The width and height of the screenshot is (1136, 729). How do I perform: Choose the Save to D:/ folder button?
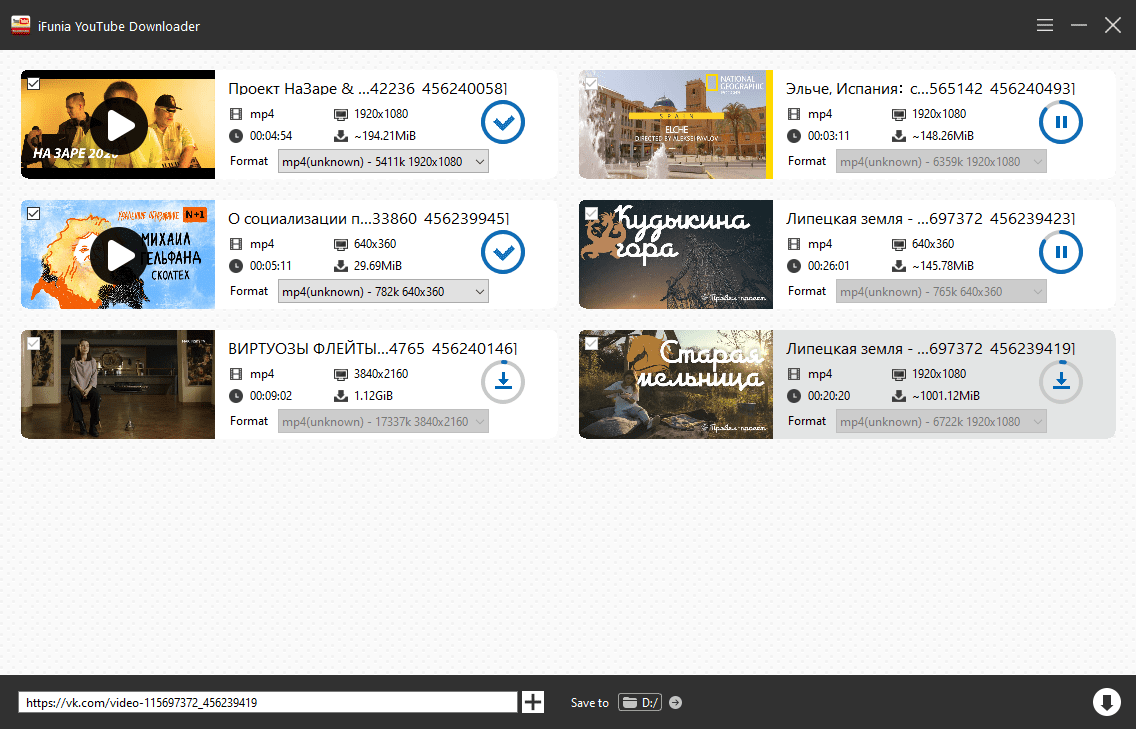click(640, 703)
